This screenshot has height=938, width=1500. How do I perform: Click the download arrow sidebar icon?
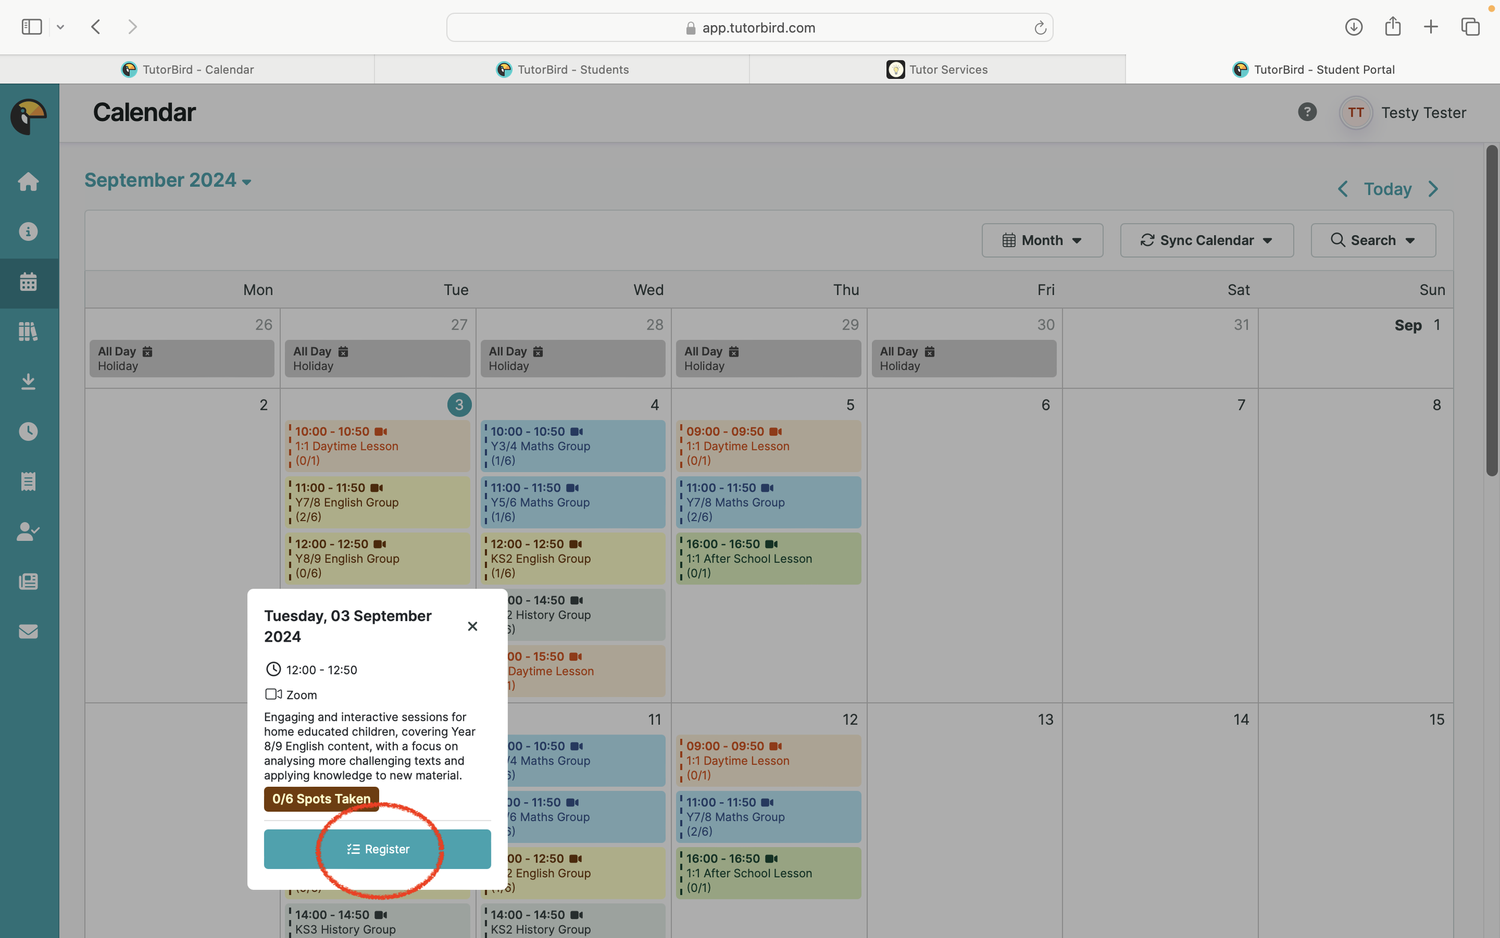[x=28, y=381]
